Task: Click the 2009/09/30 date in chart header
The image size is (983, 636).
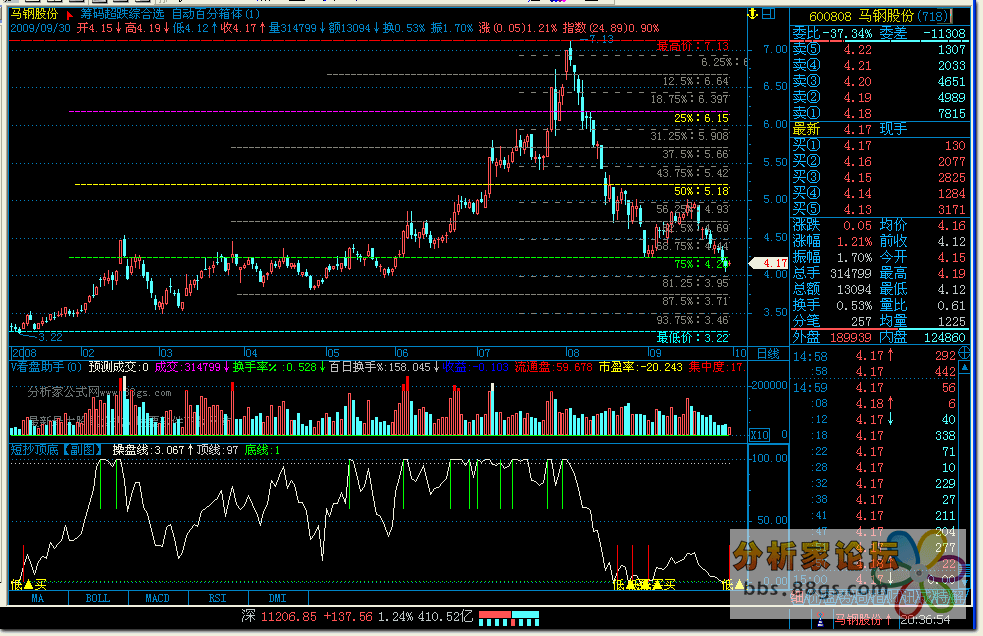Action: pyautogui.click(x=40, y=28)
